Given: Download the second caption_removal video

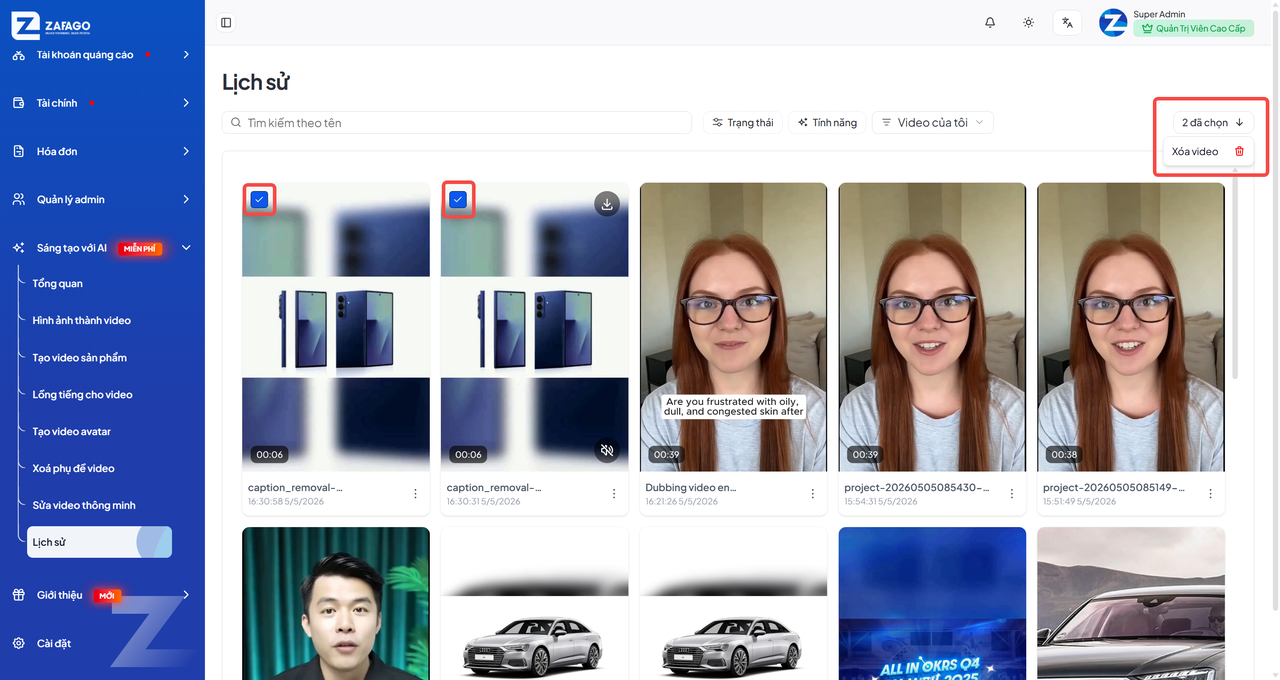Looking at the screenshot, I should tap(606, 204).
